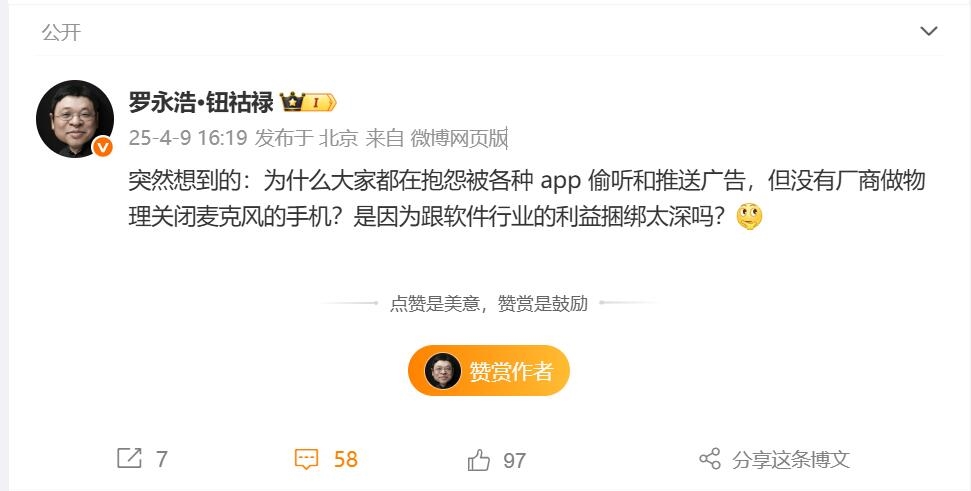Click small avatar inside 赞赏作者 button
This screenshot has height=491, width=971.
[x=442, y=371]
